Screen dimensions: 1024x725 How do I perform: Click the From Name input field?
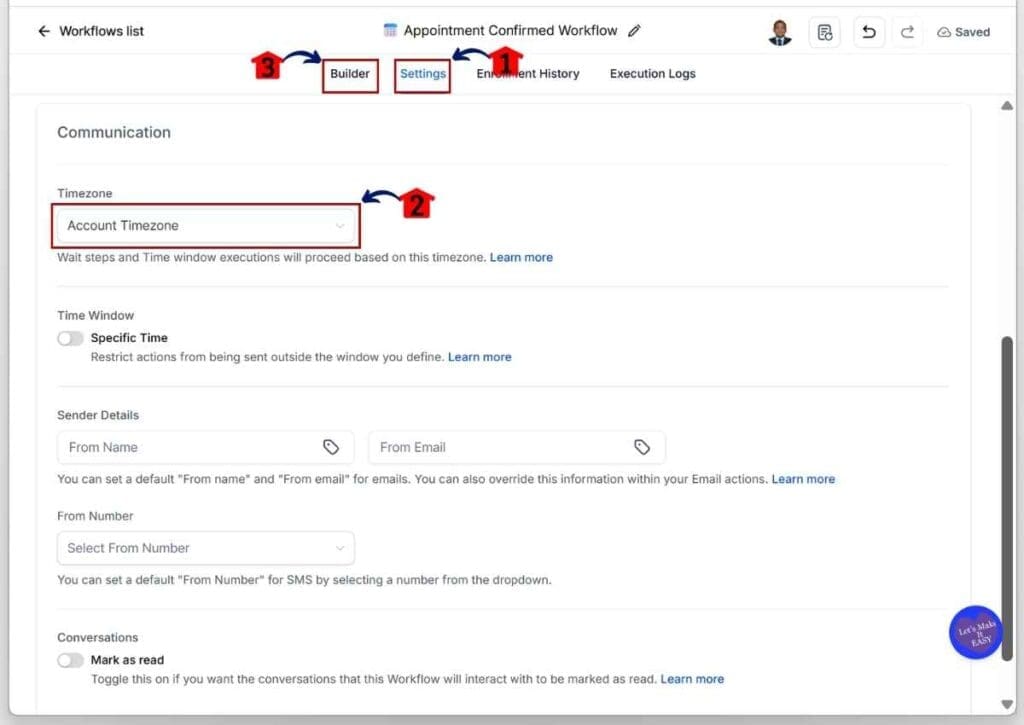(x=206, y=447)
